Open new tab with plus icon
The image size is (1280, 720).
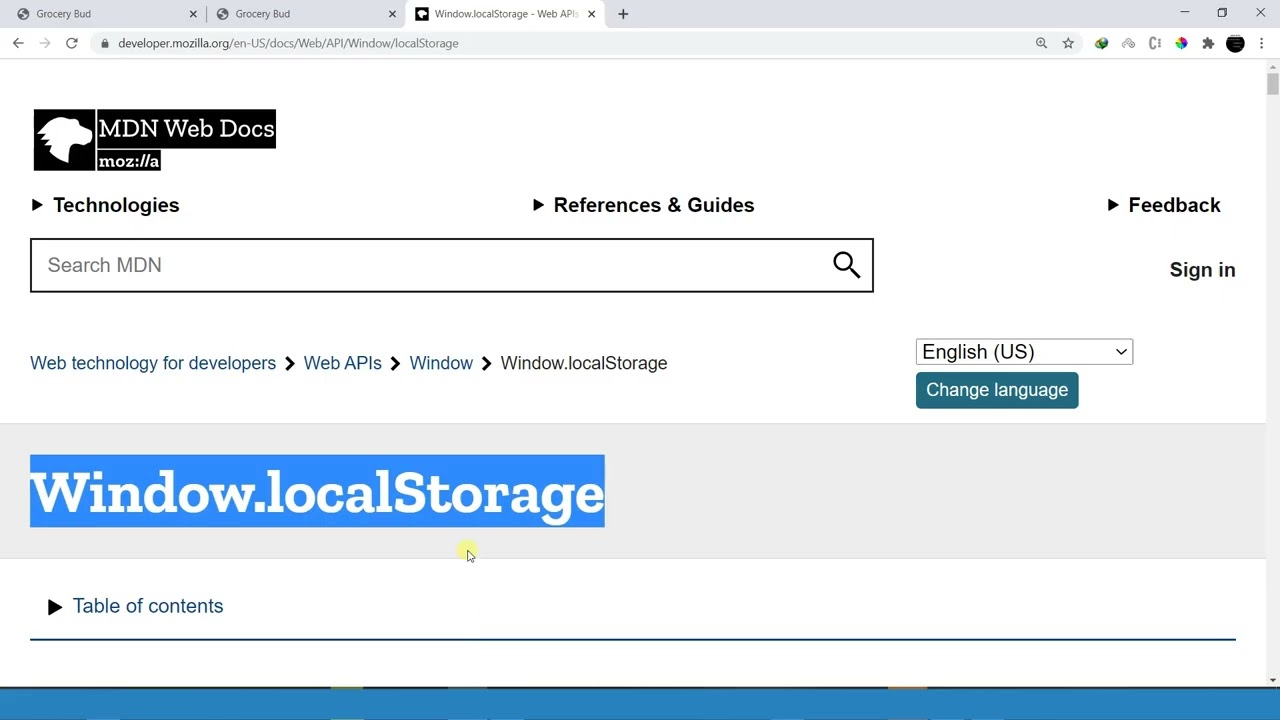[x=623, y=14]
